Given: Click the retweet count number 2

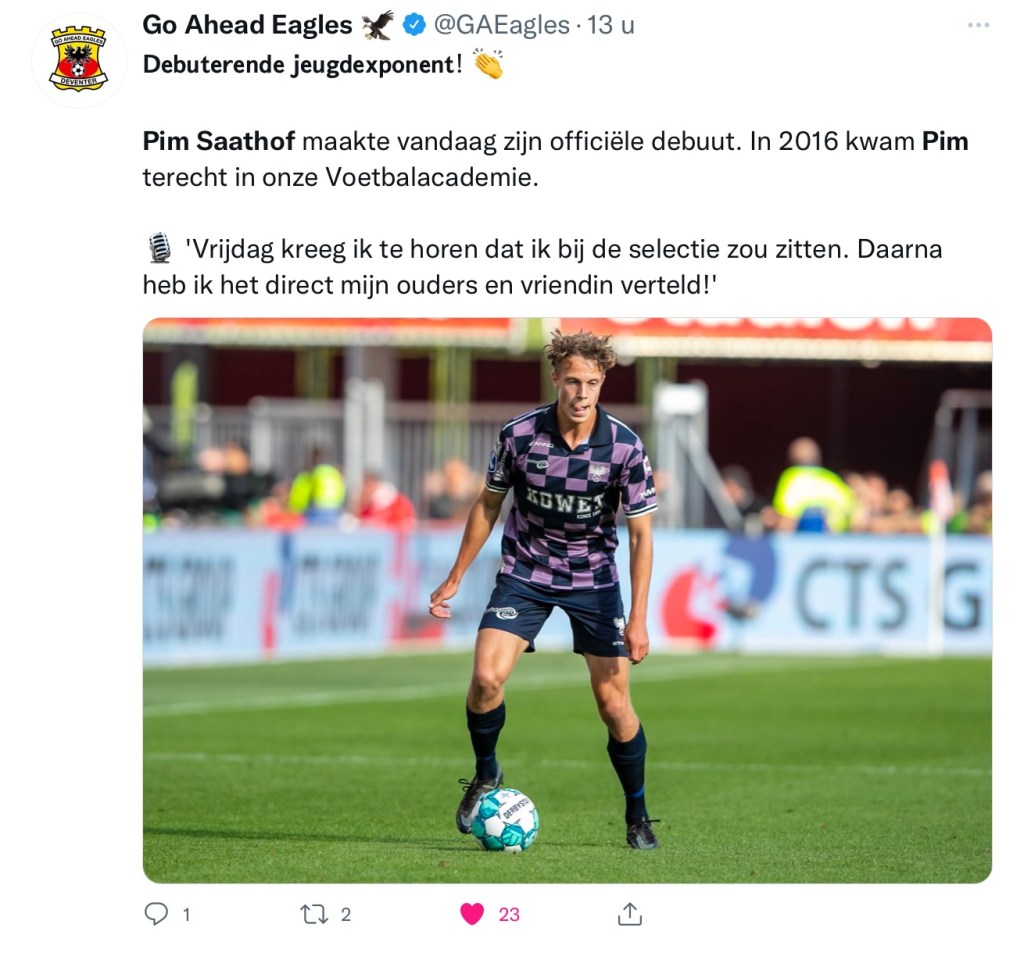Looking at the screenshot, I should point(345,914).
